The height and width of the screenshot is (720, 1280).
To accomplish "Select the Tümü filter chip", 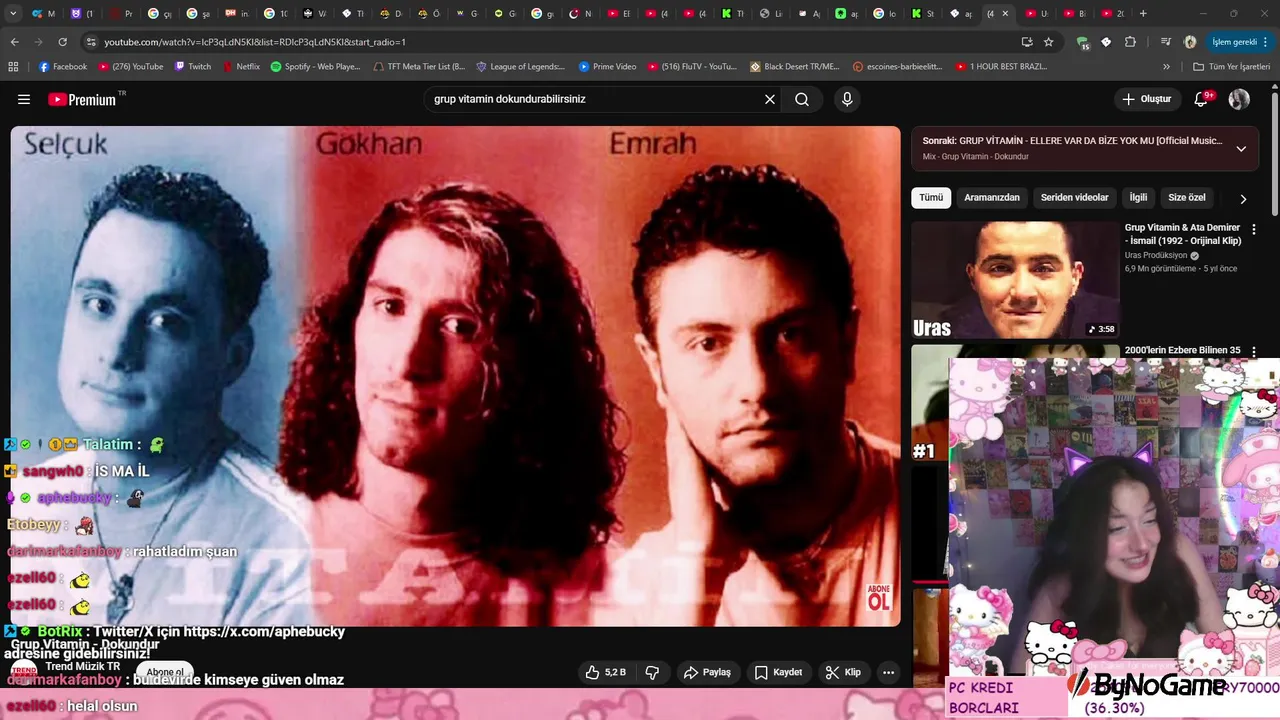I will 931,198.
